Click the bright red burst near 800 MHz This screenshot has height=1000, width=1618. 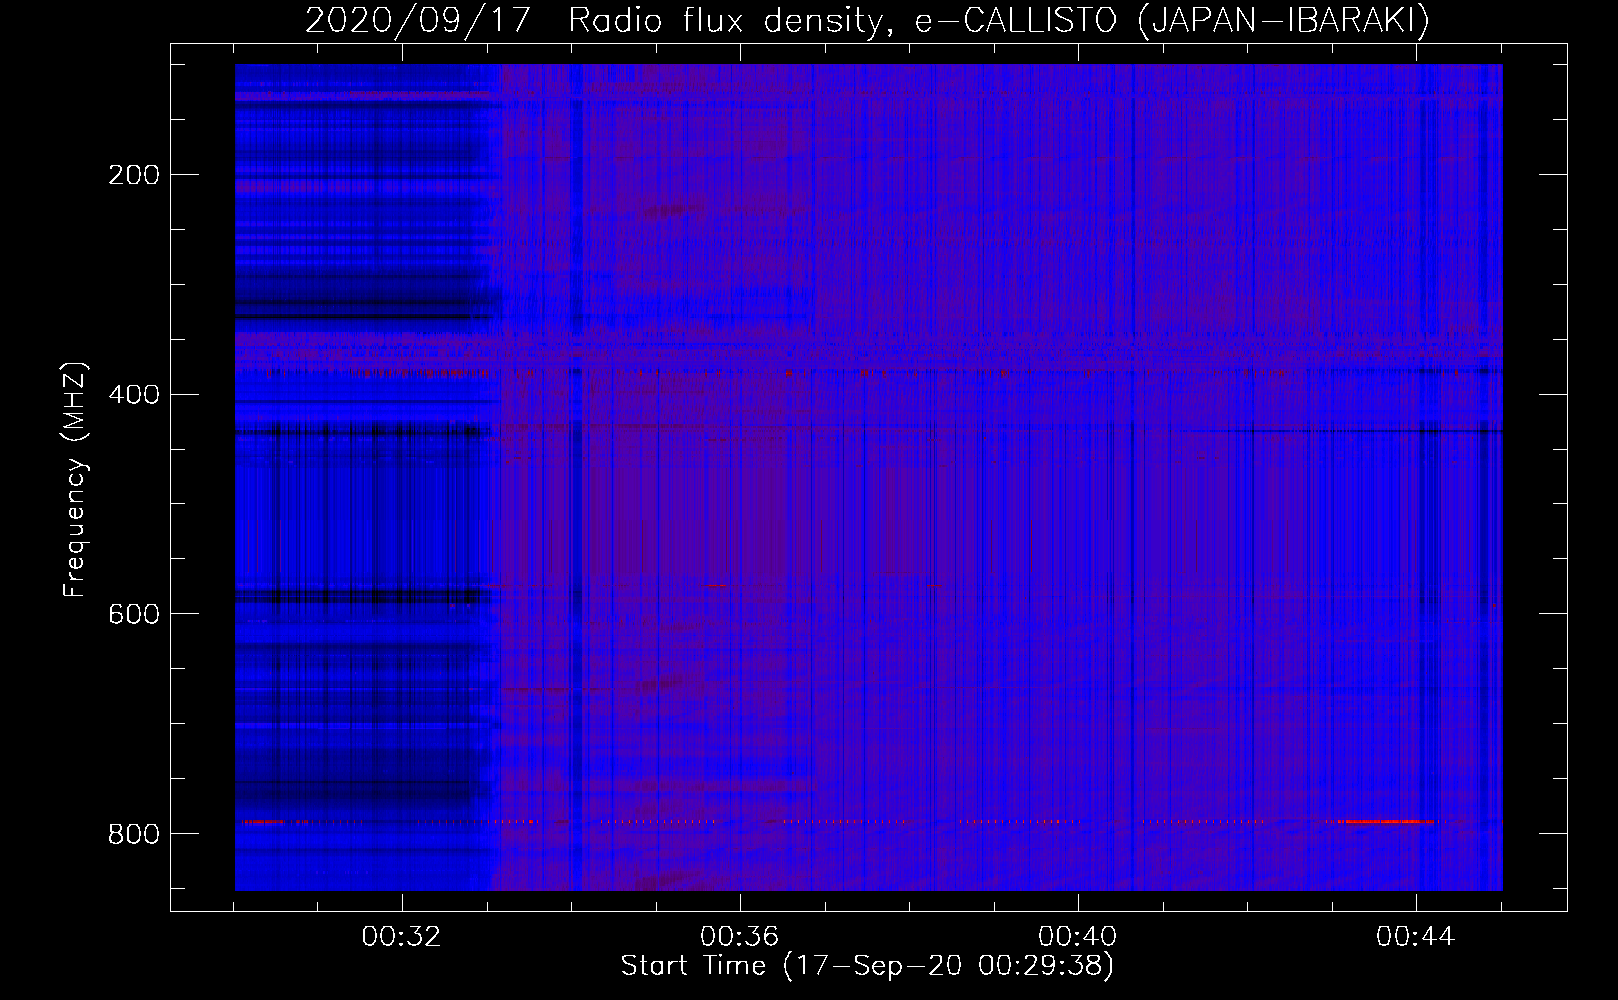click(1386, 821)
